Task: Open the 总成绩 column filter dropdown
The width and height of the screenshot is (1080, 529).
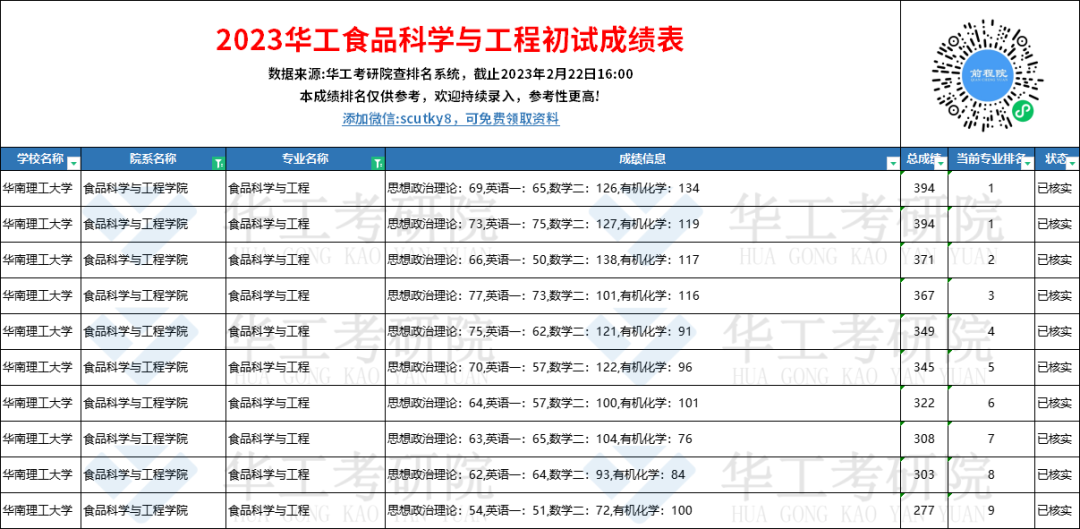Action: point(940,163)
